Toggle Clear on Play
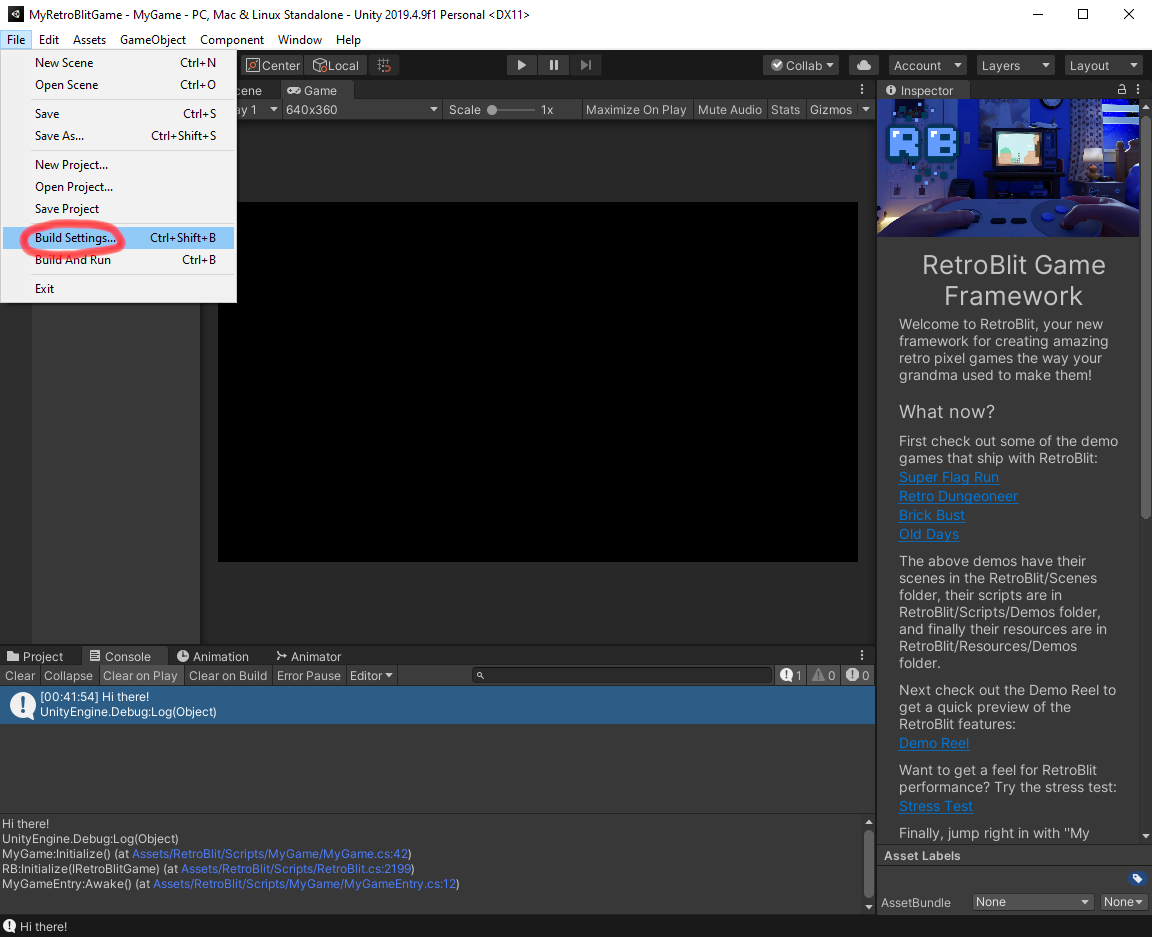The width and height of the screenshot is (1152, 937). coord(140,675)
